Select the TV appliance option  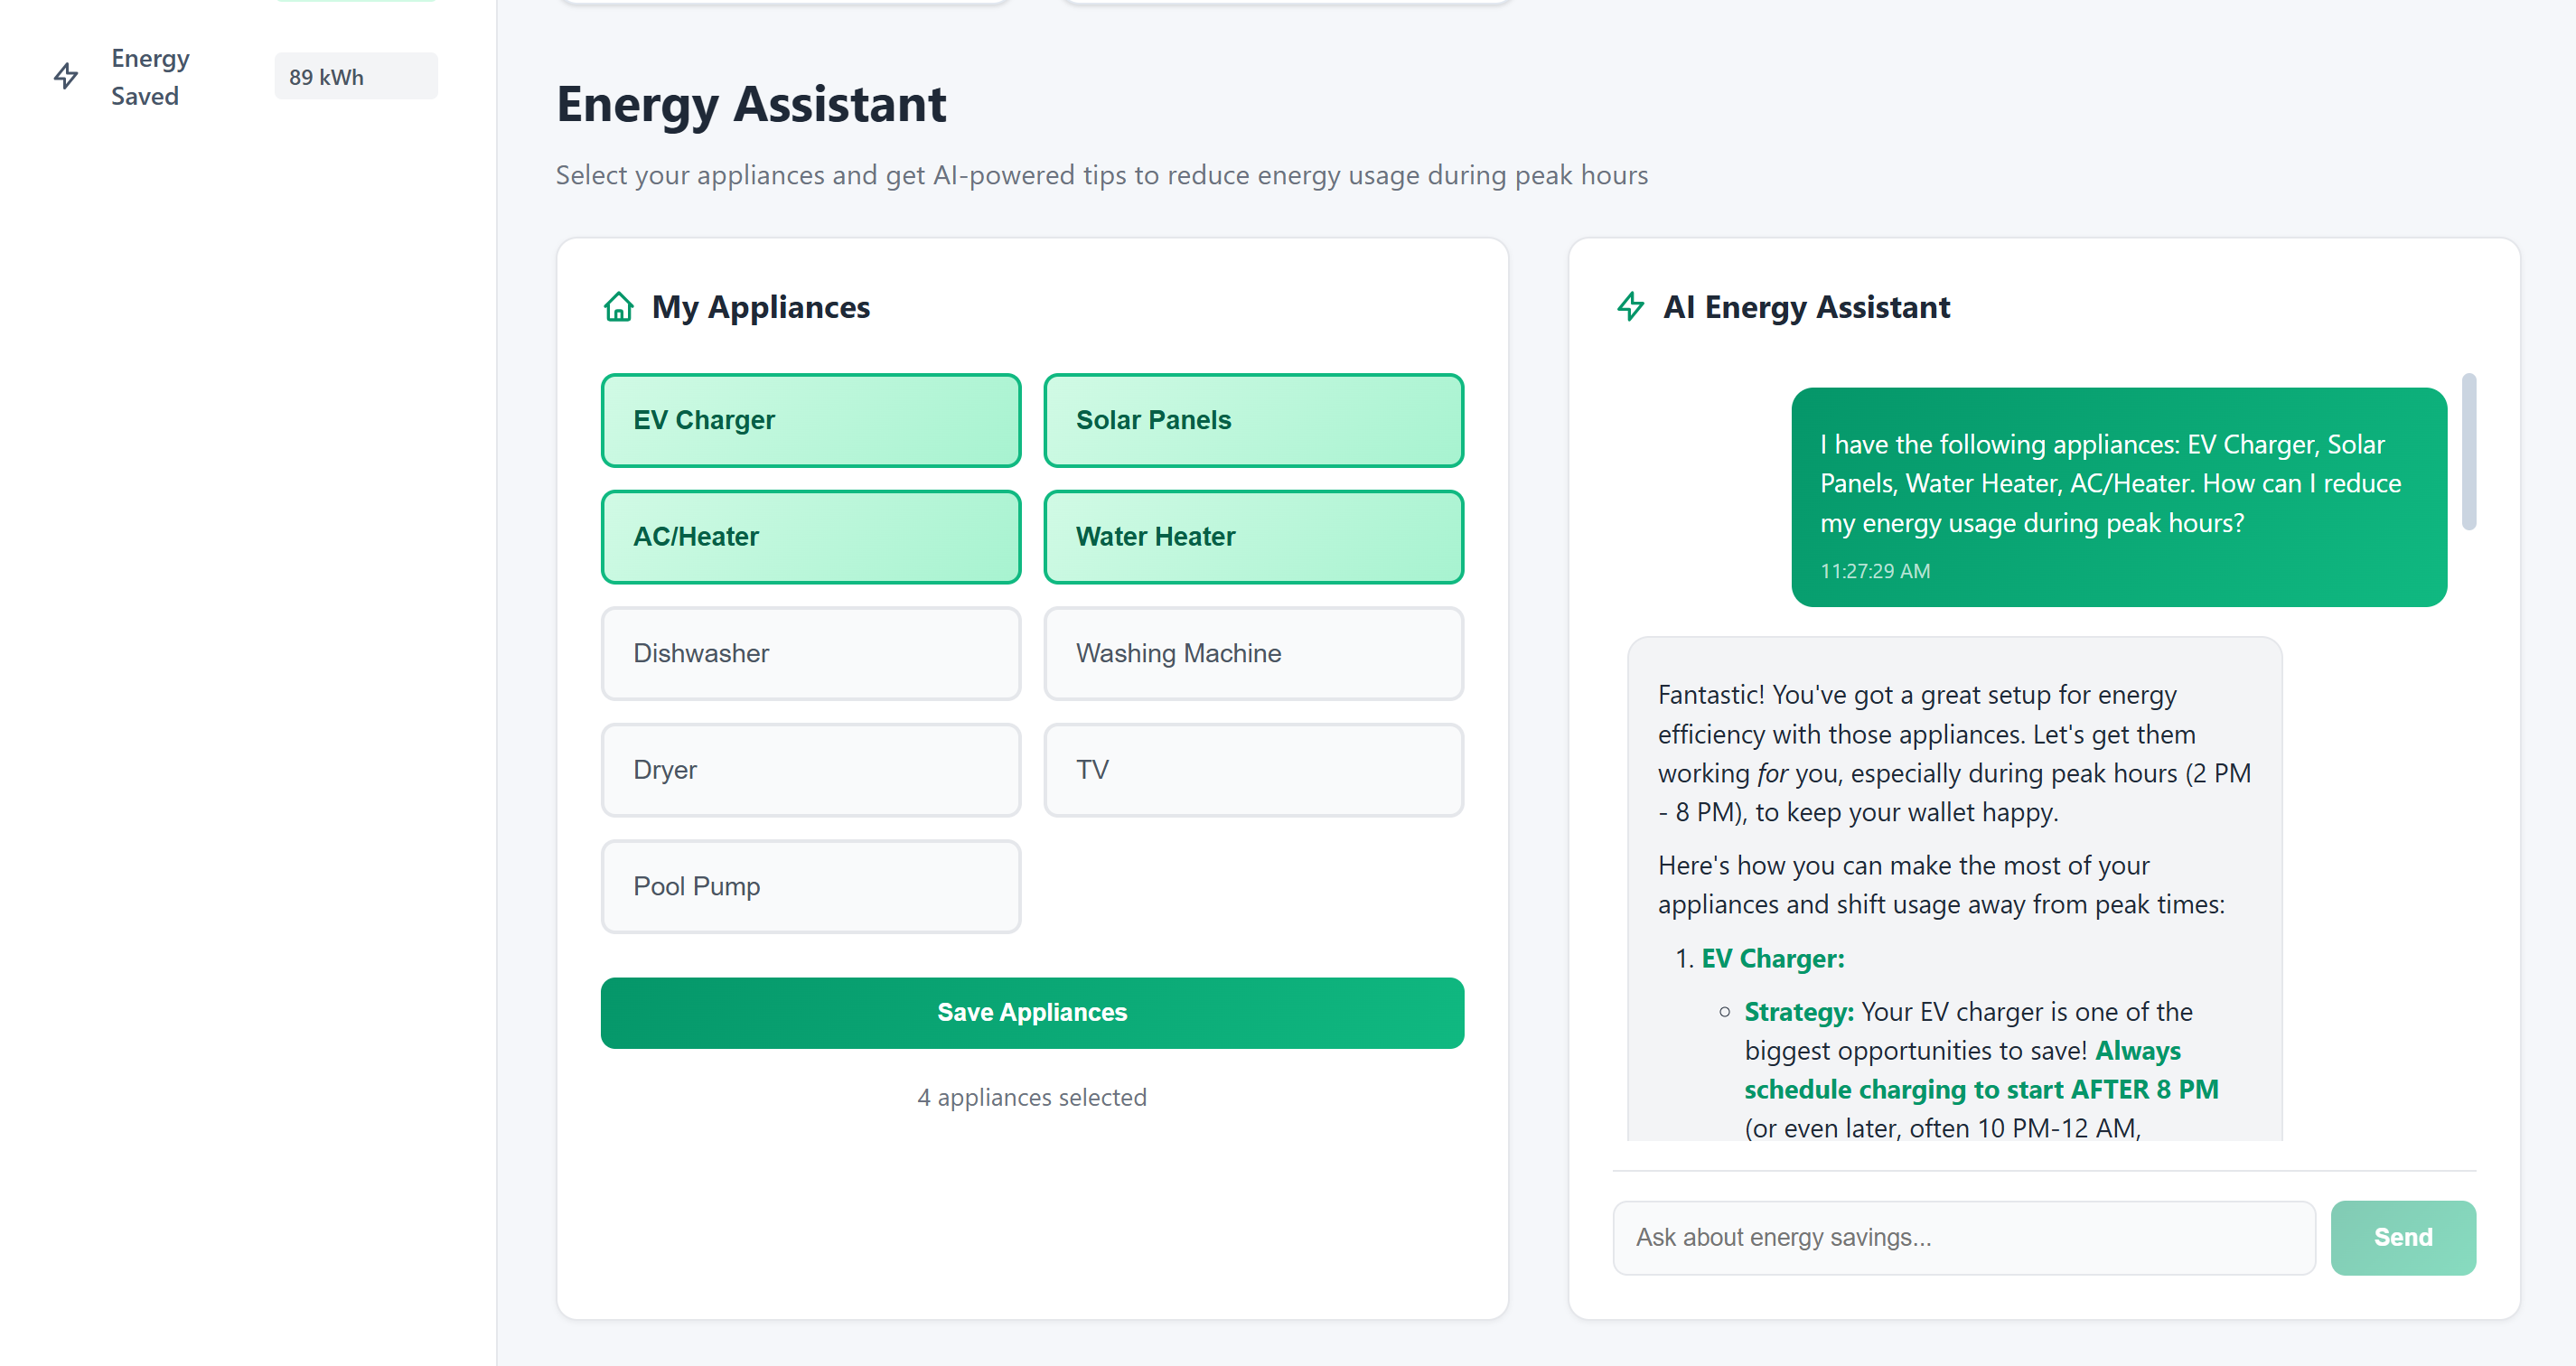coord(1253,770)
